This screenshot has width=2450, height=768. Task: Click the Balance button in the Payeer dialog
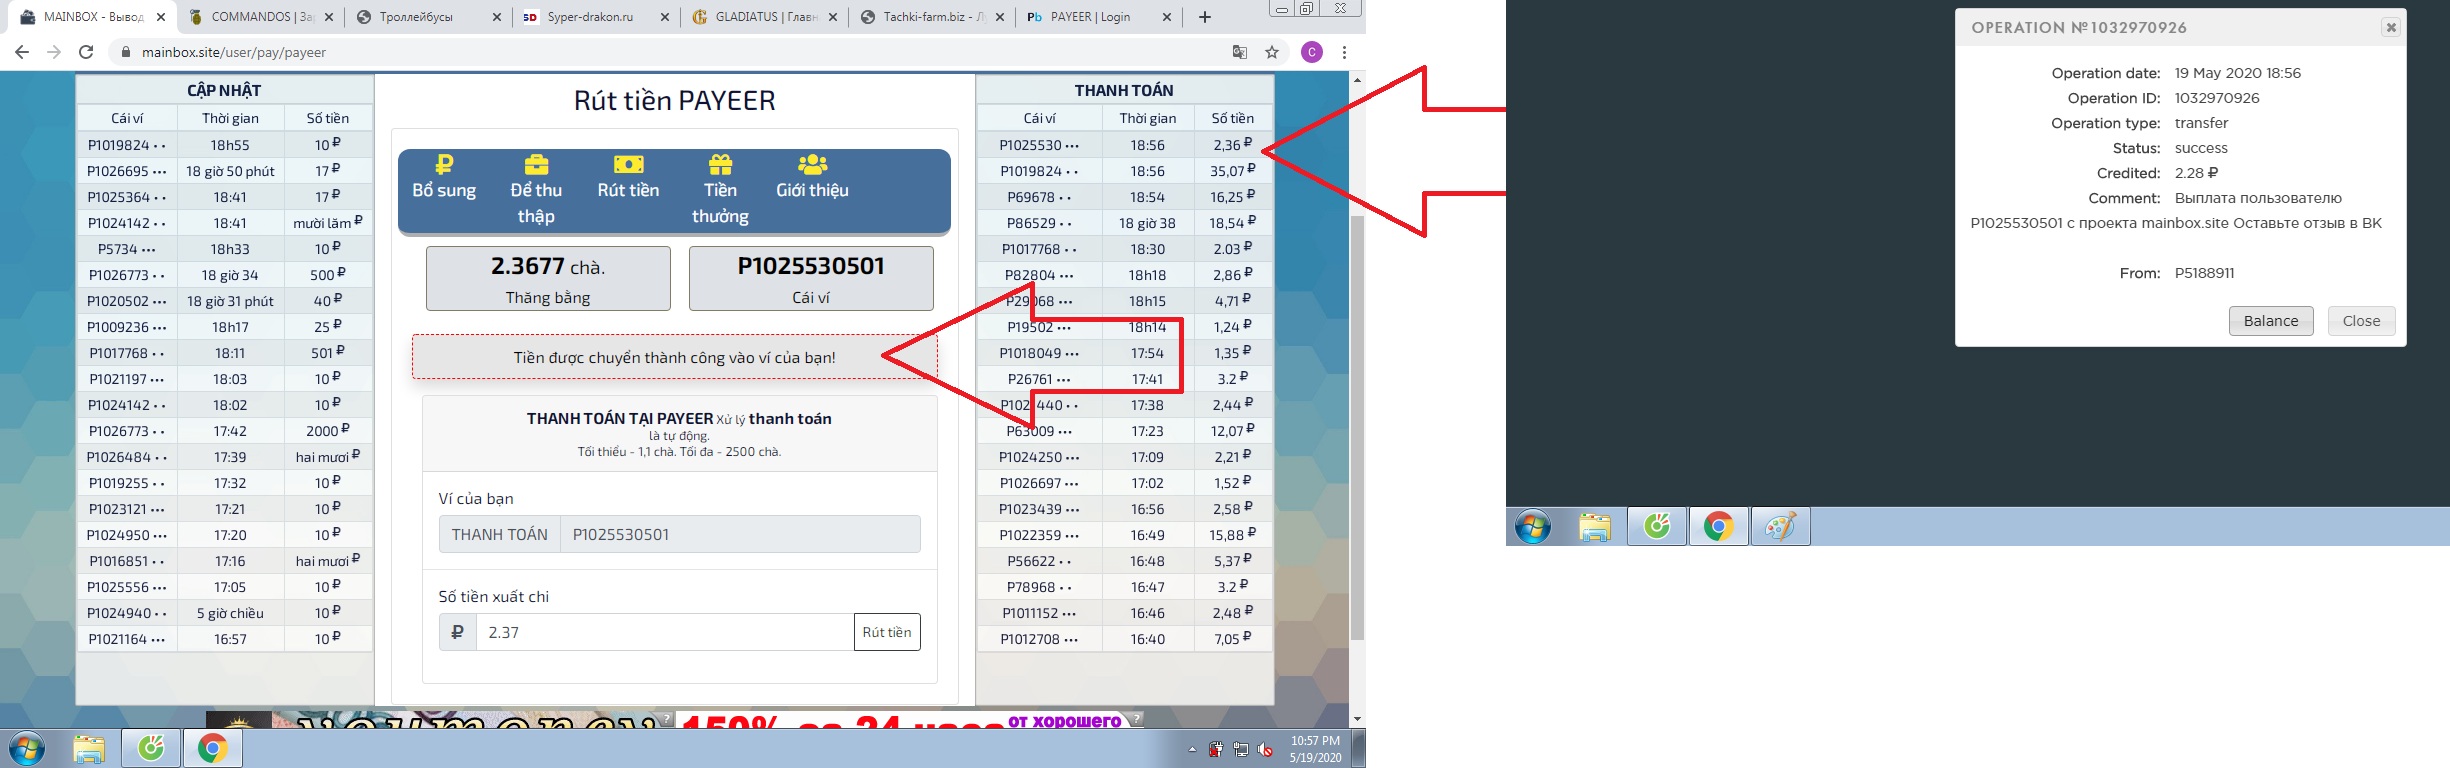[2271, 321]
